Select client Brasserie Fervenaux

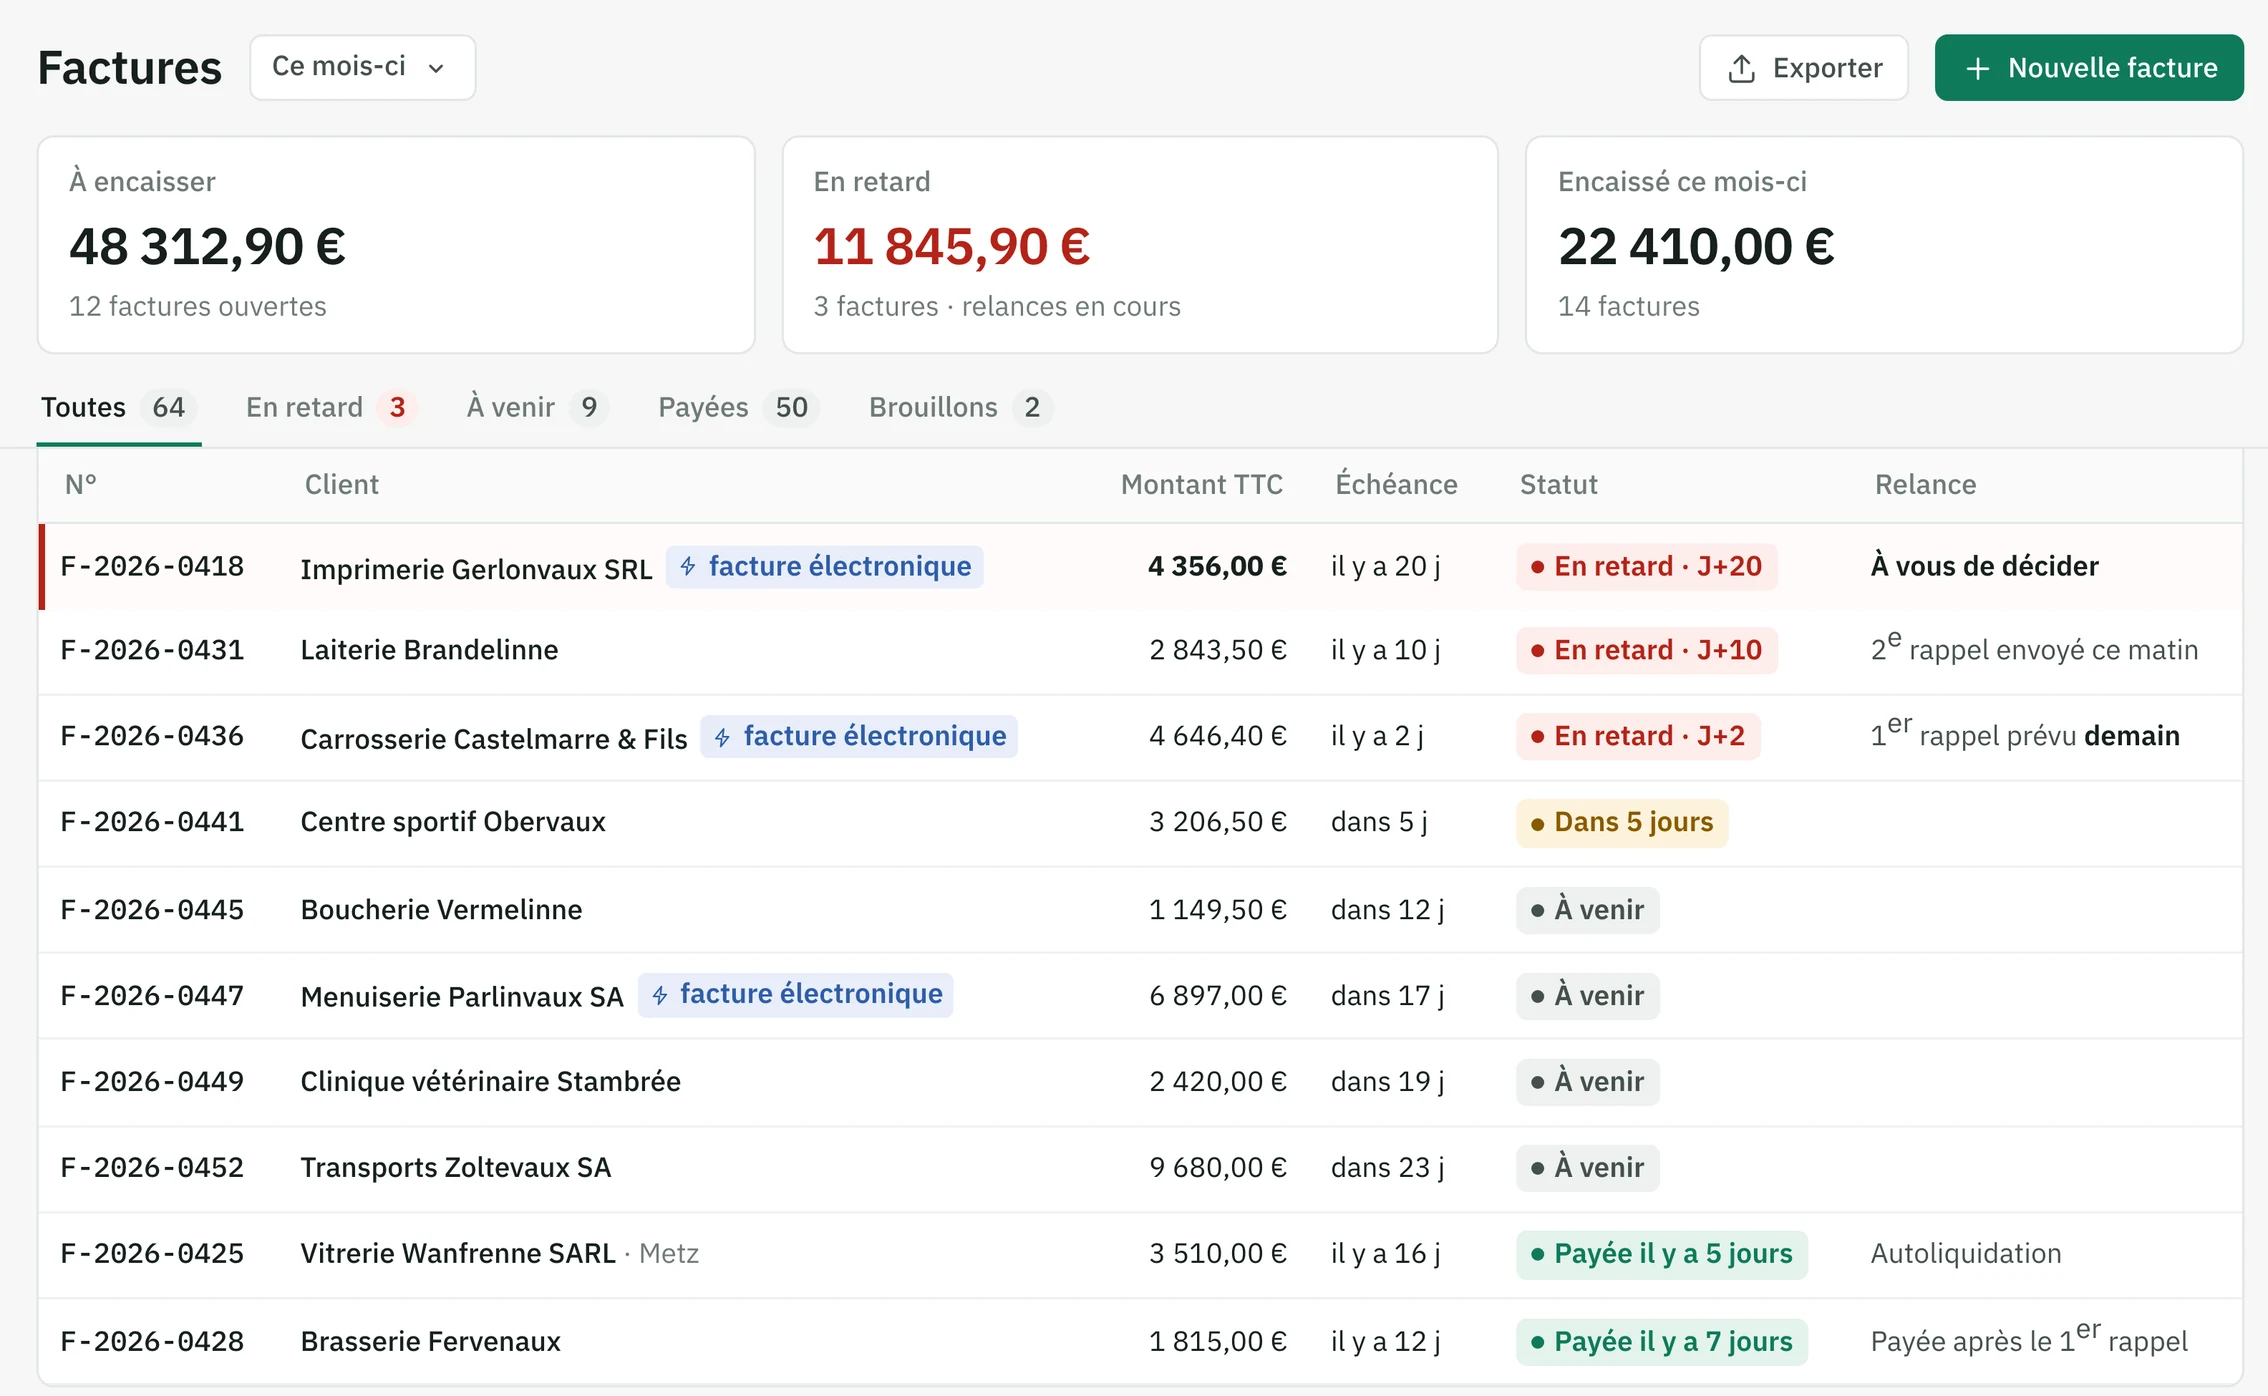click(x=431, y=1343)
